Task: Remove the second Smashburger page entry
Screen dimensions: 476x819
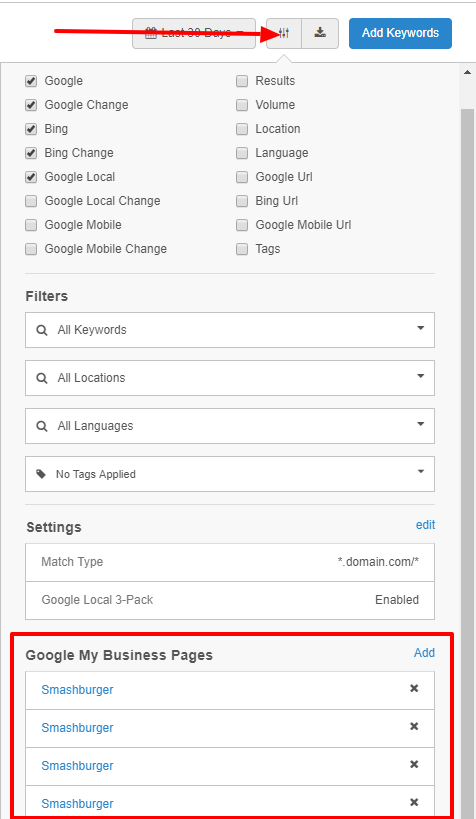Action: pos(414,727)
